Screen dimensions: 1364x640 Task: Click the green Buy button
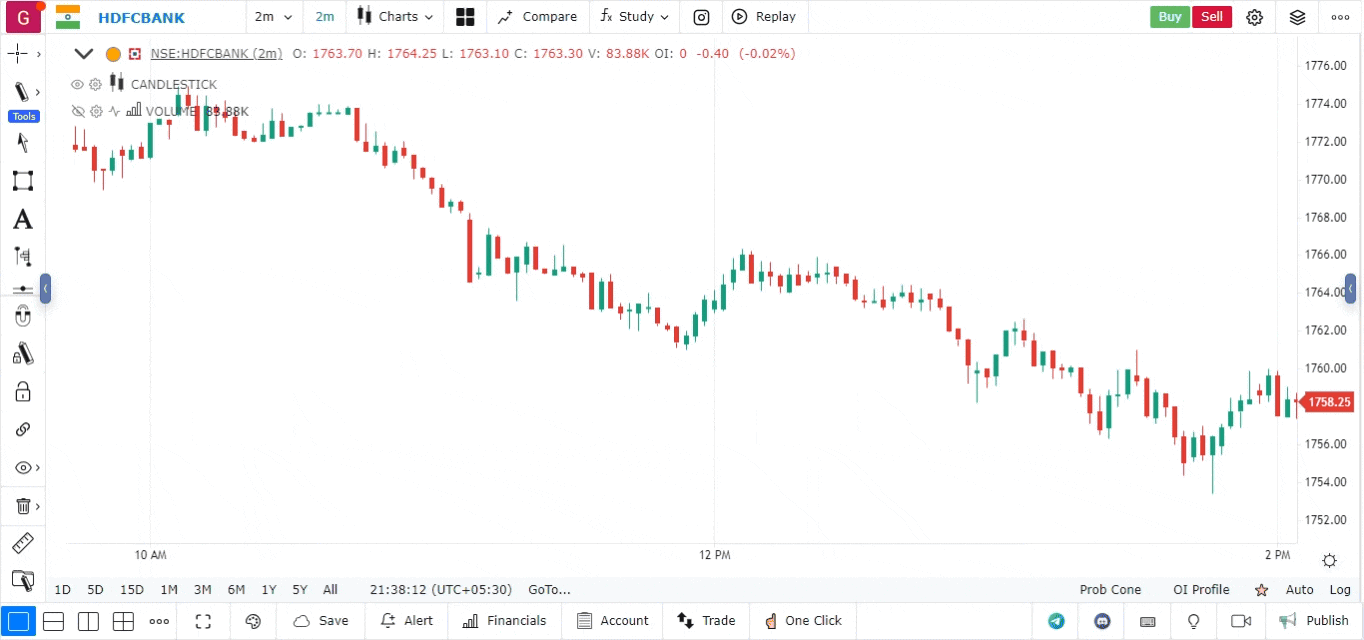tap(1169, 17)
